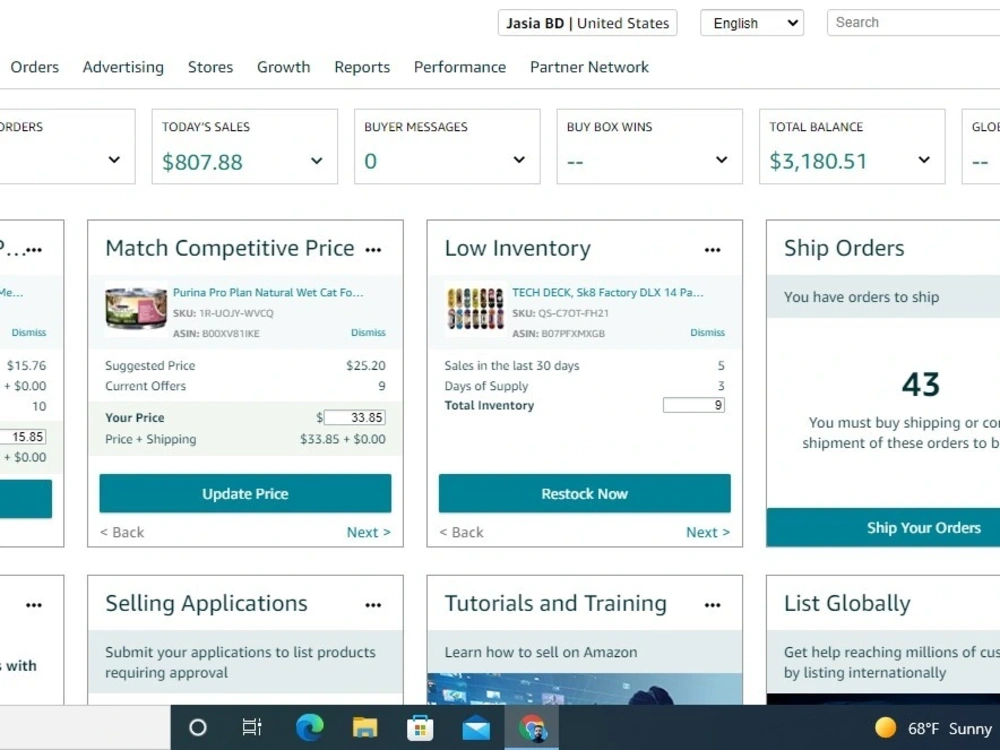
Task: Click Purina cat food product image
Action: [x=136, y=309]
